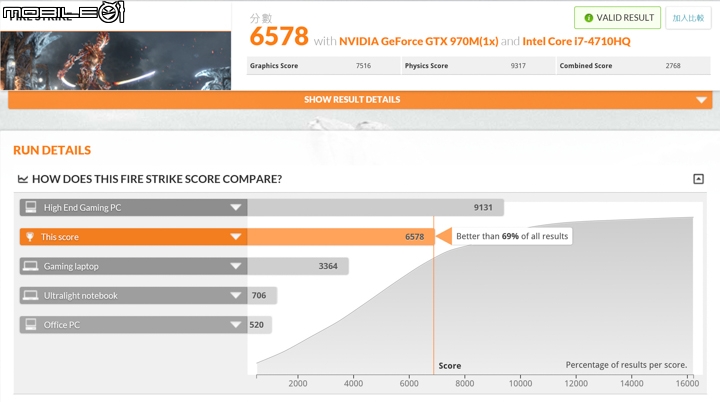Open the Office PC dropdown arrow

coord(236,325)
